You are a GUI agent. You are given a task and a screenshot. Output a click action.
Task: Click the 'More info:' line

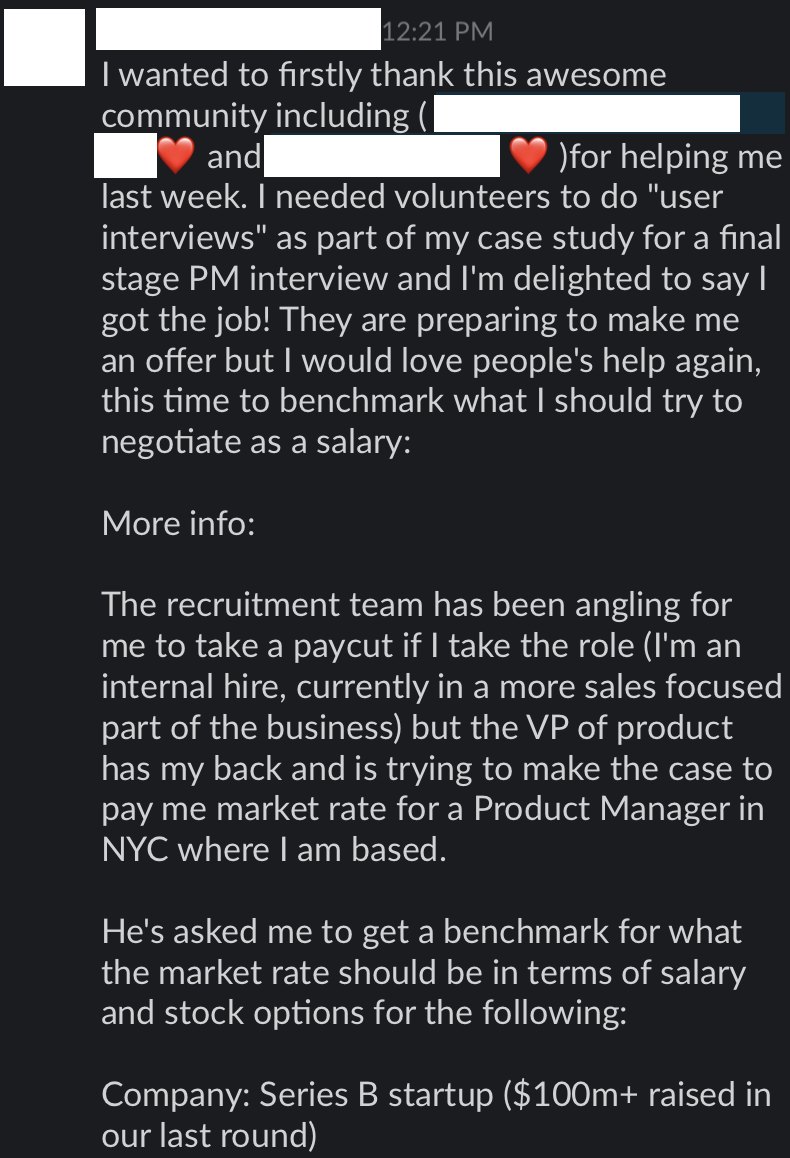click(178, 523)
